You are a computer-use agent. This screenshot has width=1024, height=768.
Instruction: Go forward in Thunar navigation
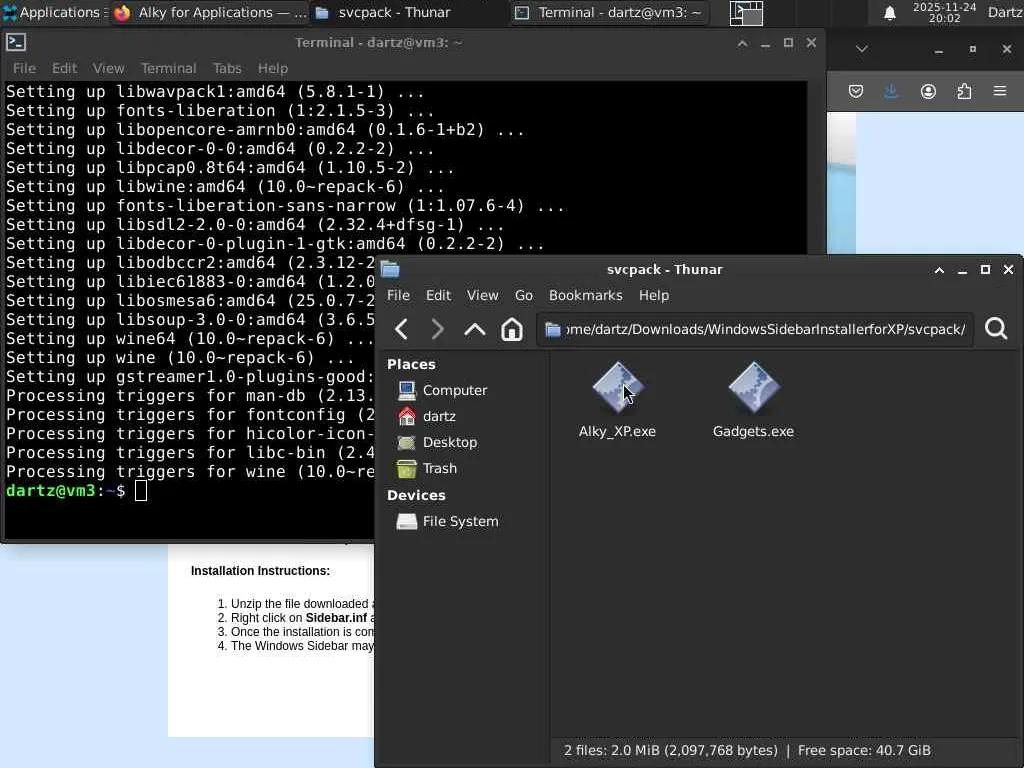(438, 329)
